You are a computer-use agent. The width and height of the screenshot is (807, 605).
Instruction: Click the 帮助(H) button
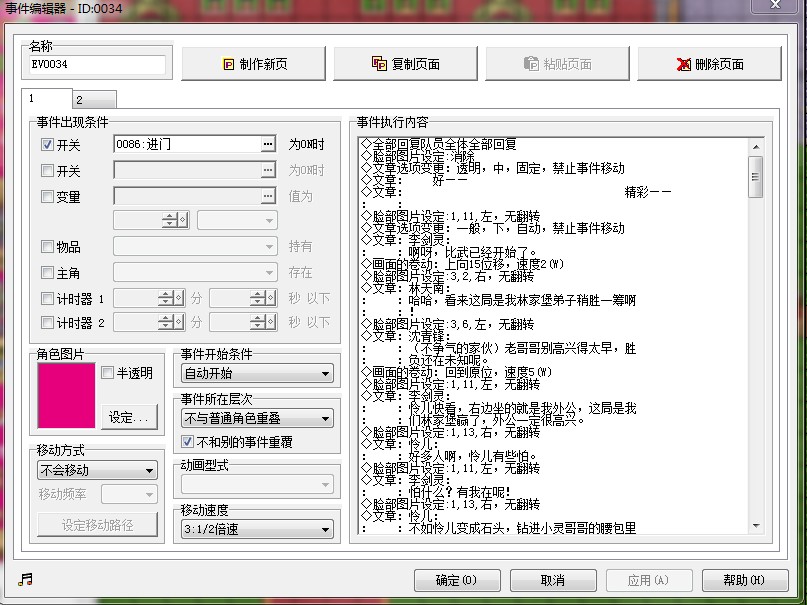(744, 580)
